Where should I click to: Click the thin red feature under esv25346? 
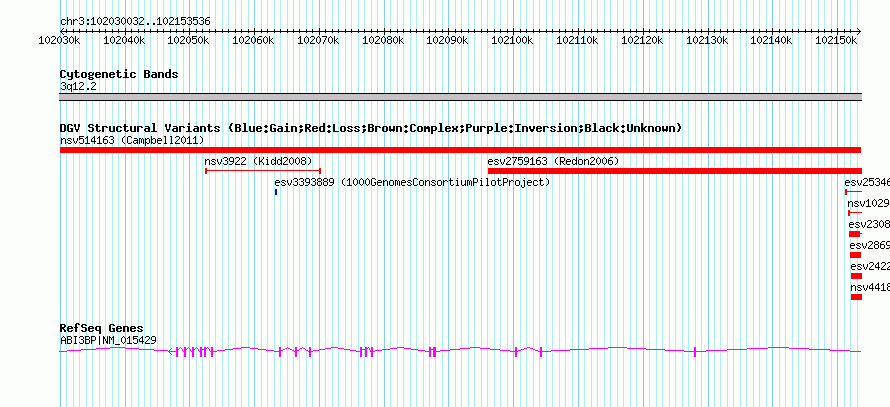[853, 192]
